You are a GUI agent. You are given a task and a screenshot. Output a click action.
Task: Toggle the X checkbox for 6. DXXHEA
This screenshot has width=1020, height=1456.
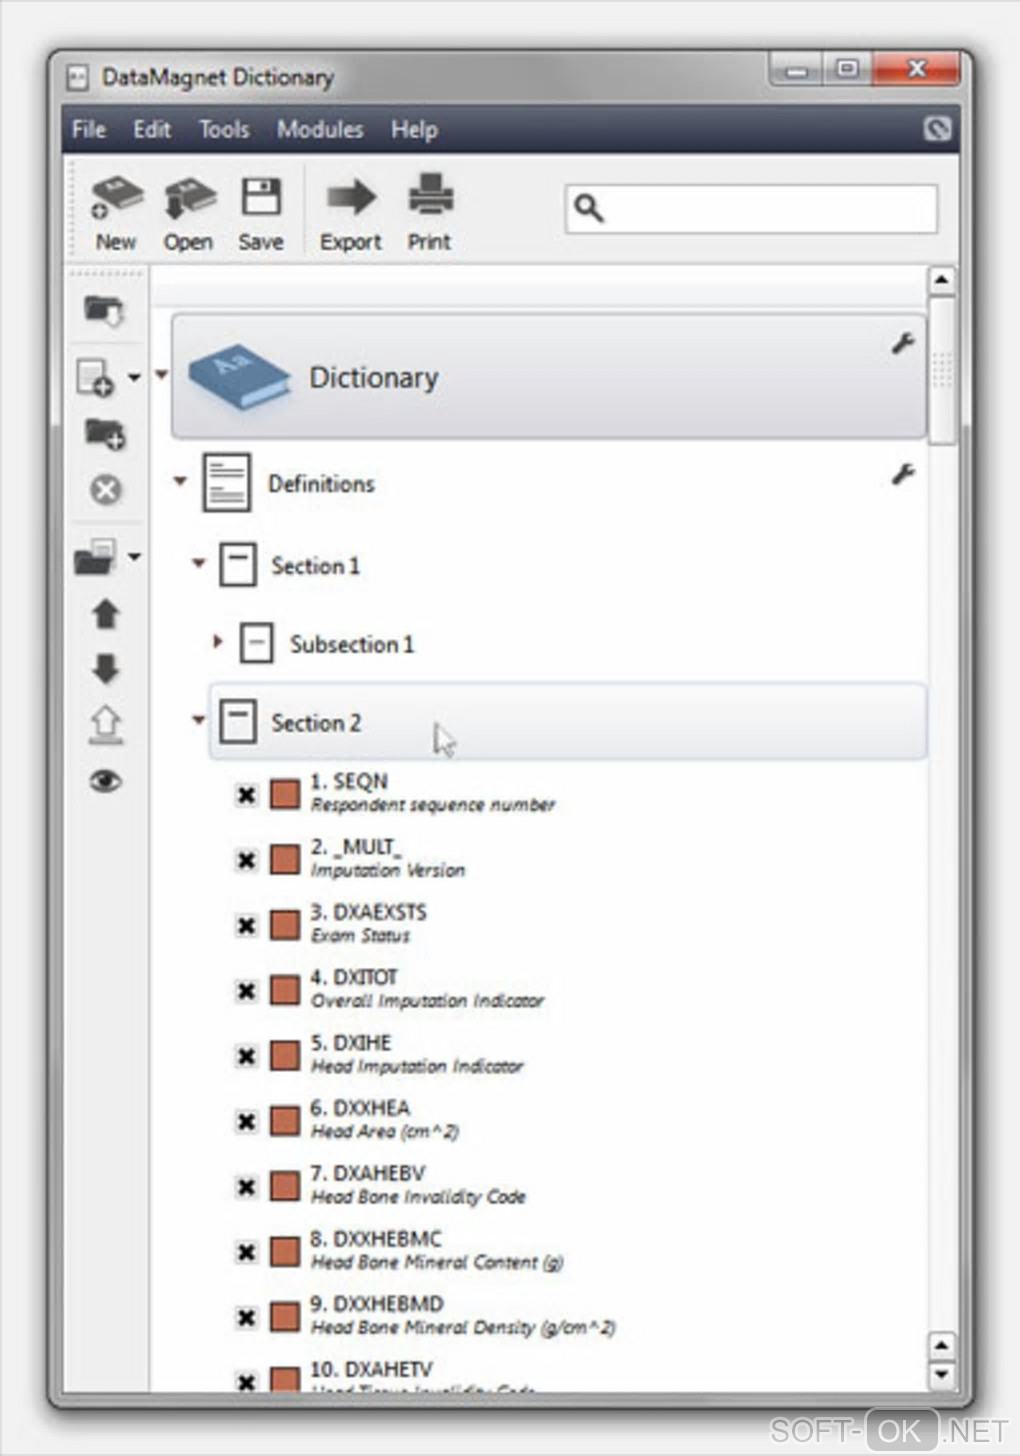pyautogui.click(x=246, y=1121)
